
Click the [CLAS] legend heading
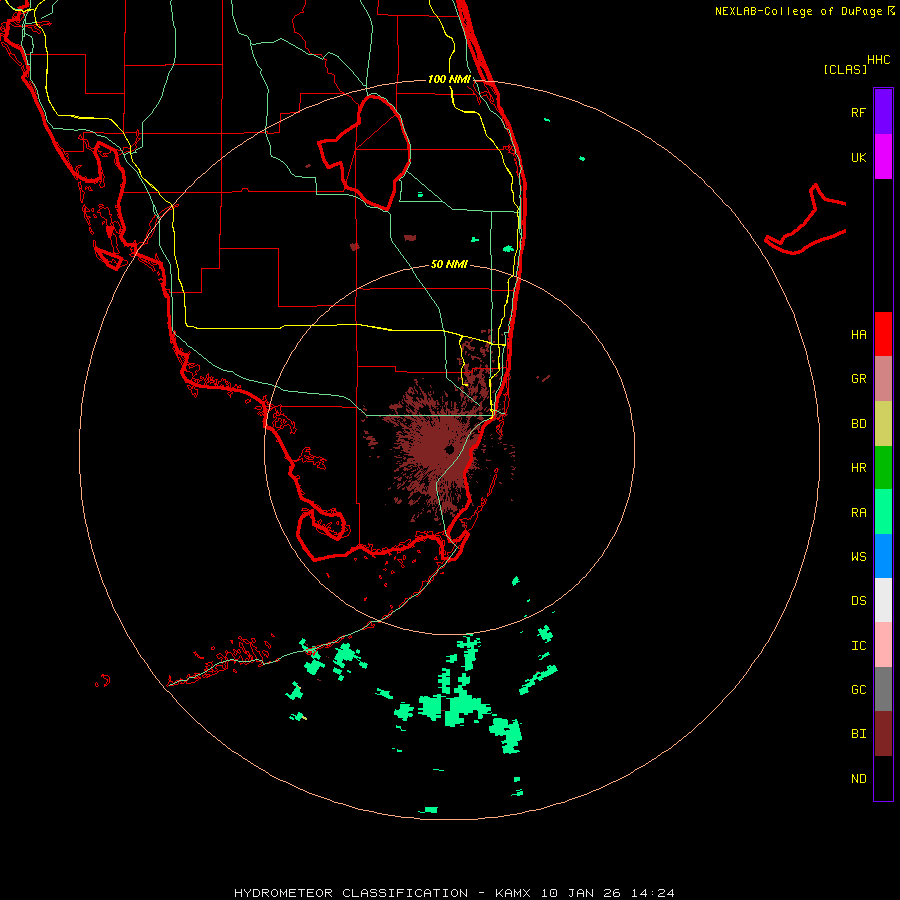845,69
